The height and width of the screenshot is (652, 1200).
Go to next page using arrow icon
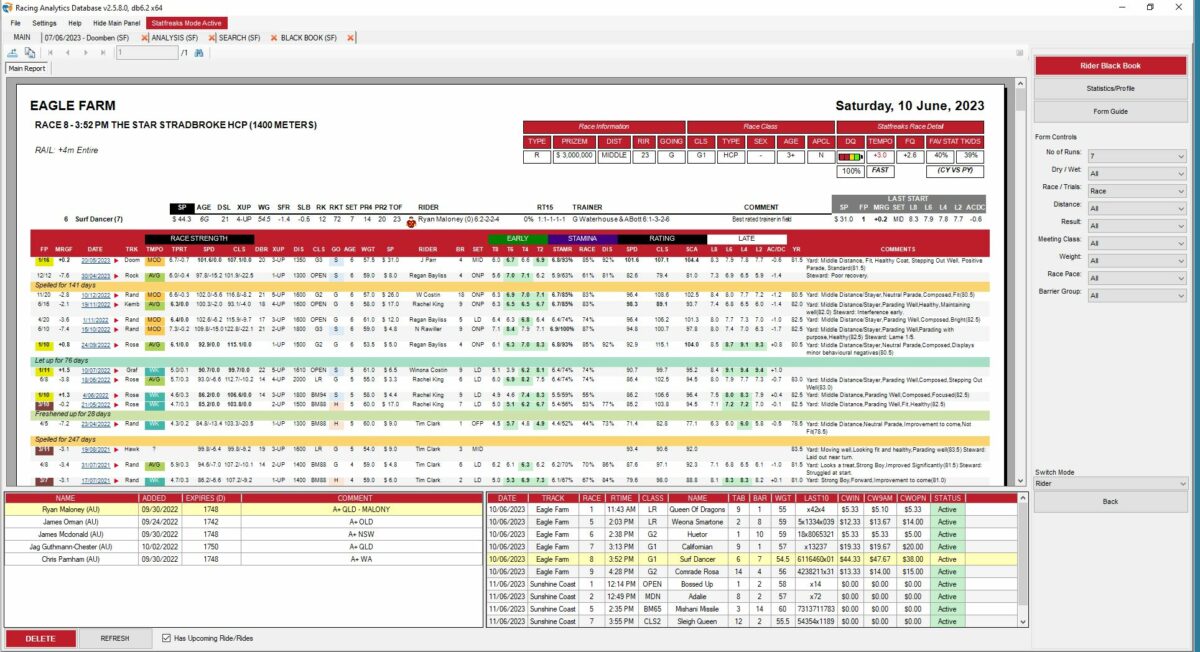[x=86, y=52]
